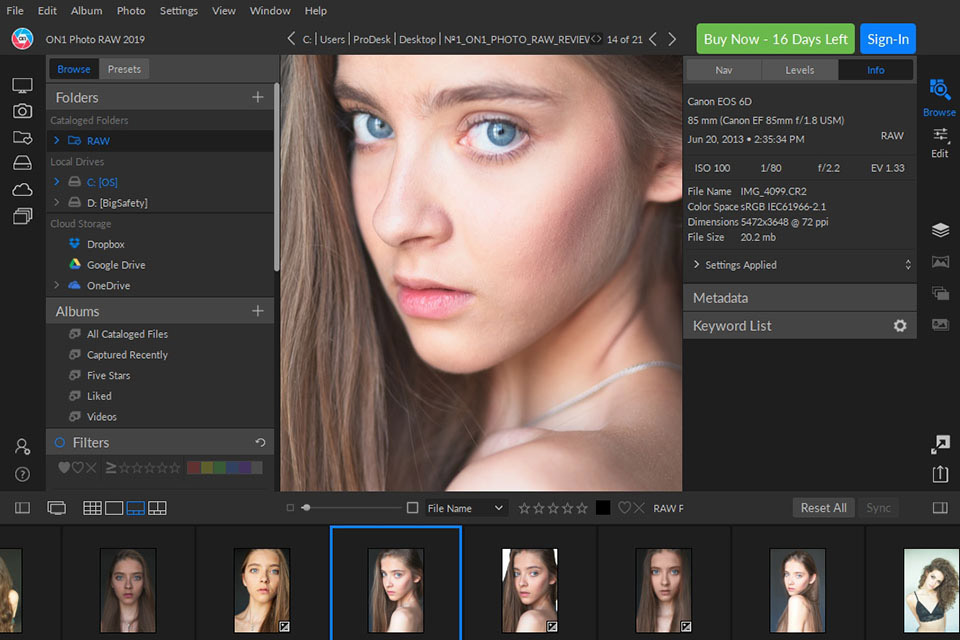Click Settings Applied up-down stepper arrows

[908, 265]
